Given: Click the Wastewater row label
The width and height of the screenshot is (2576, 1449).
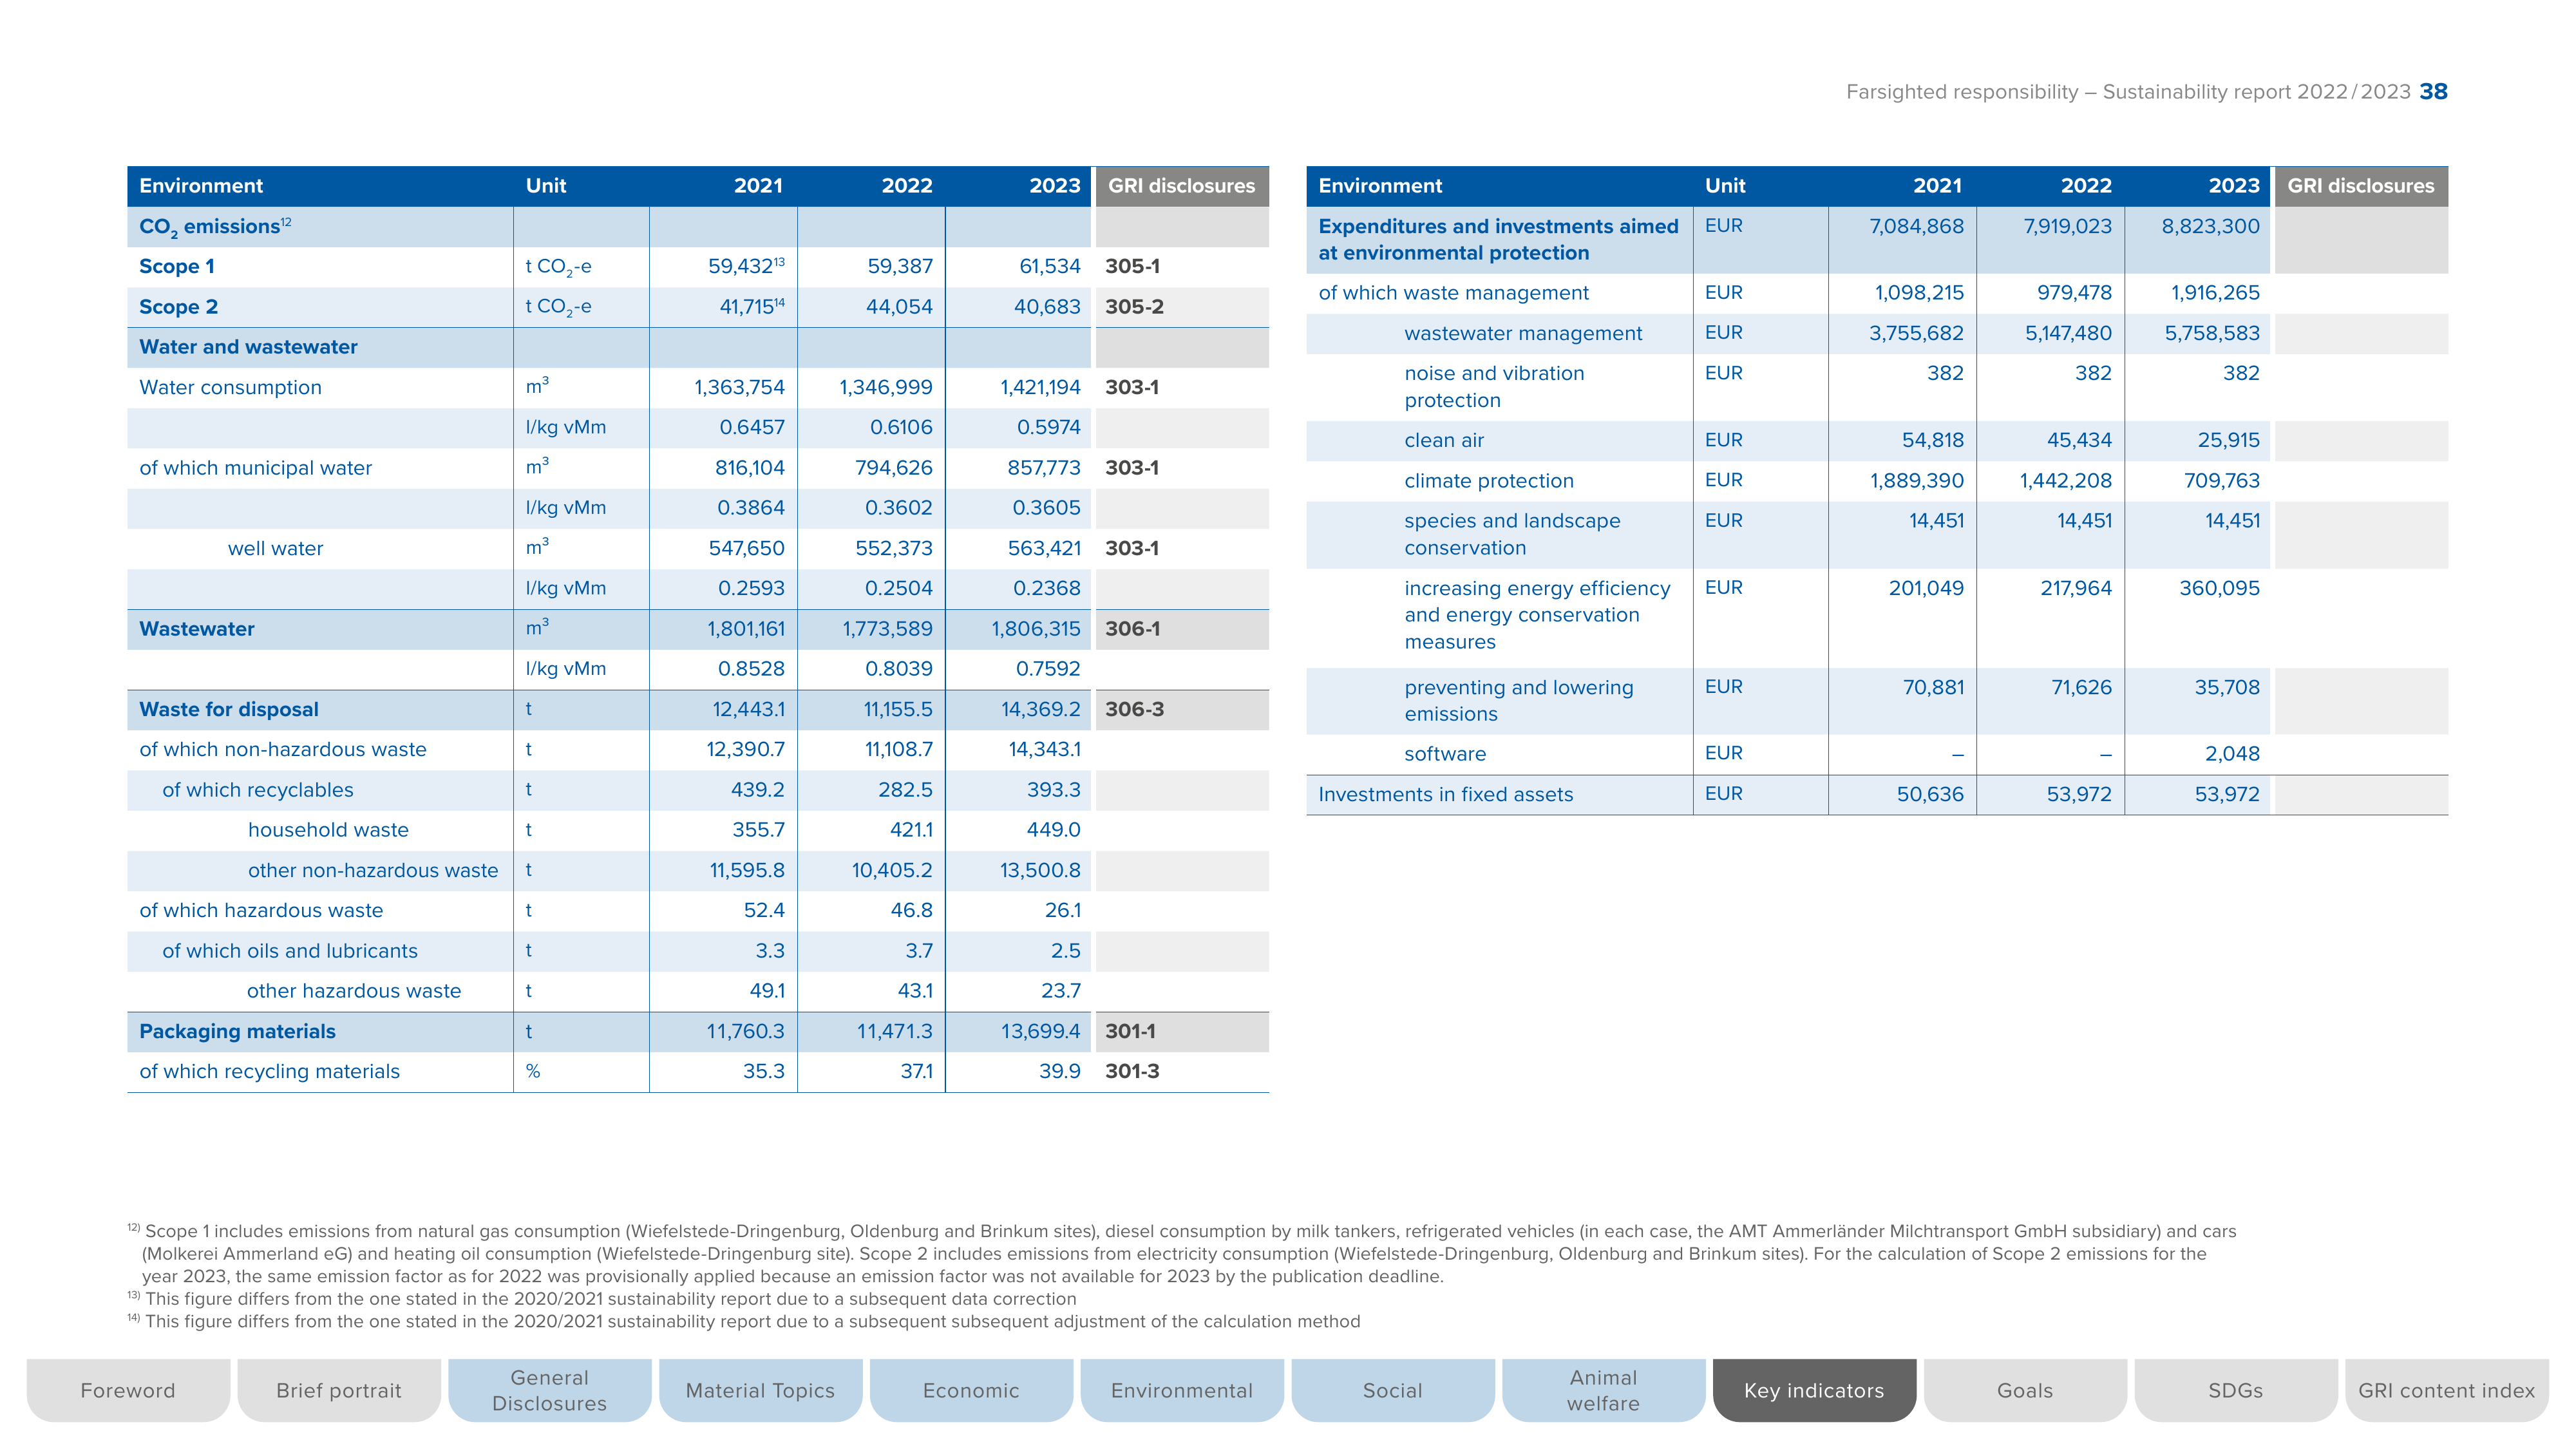Looking at the screenshot, I should (197, 629).
